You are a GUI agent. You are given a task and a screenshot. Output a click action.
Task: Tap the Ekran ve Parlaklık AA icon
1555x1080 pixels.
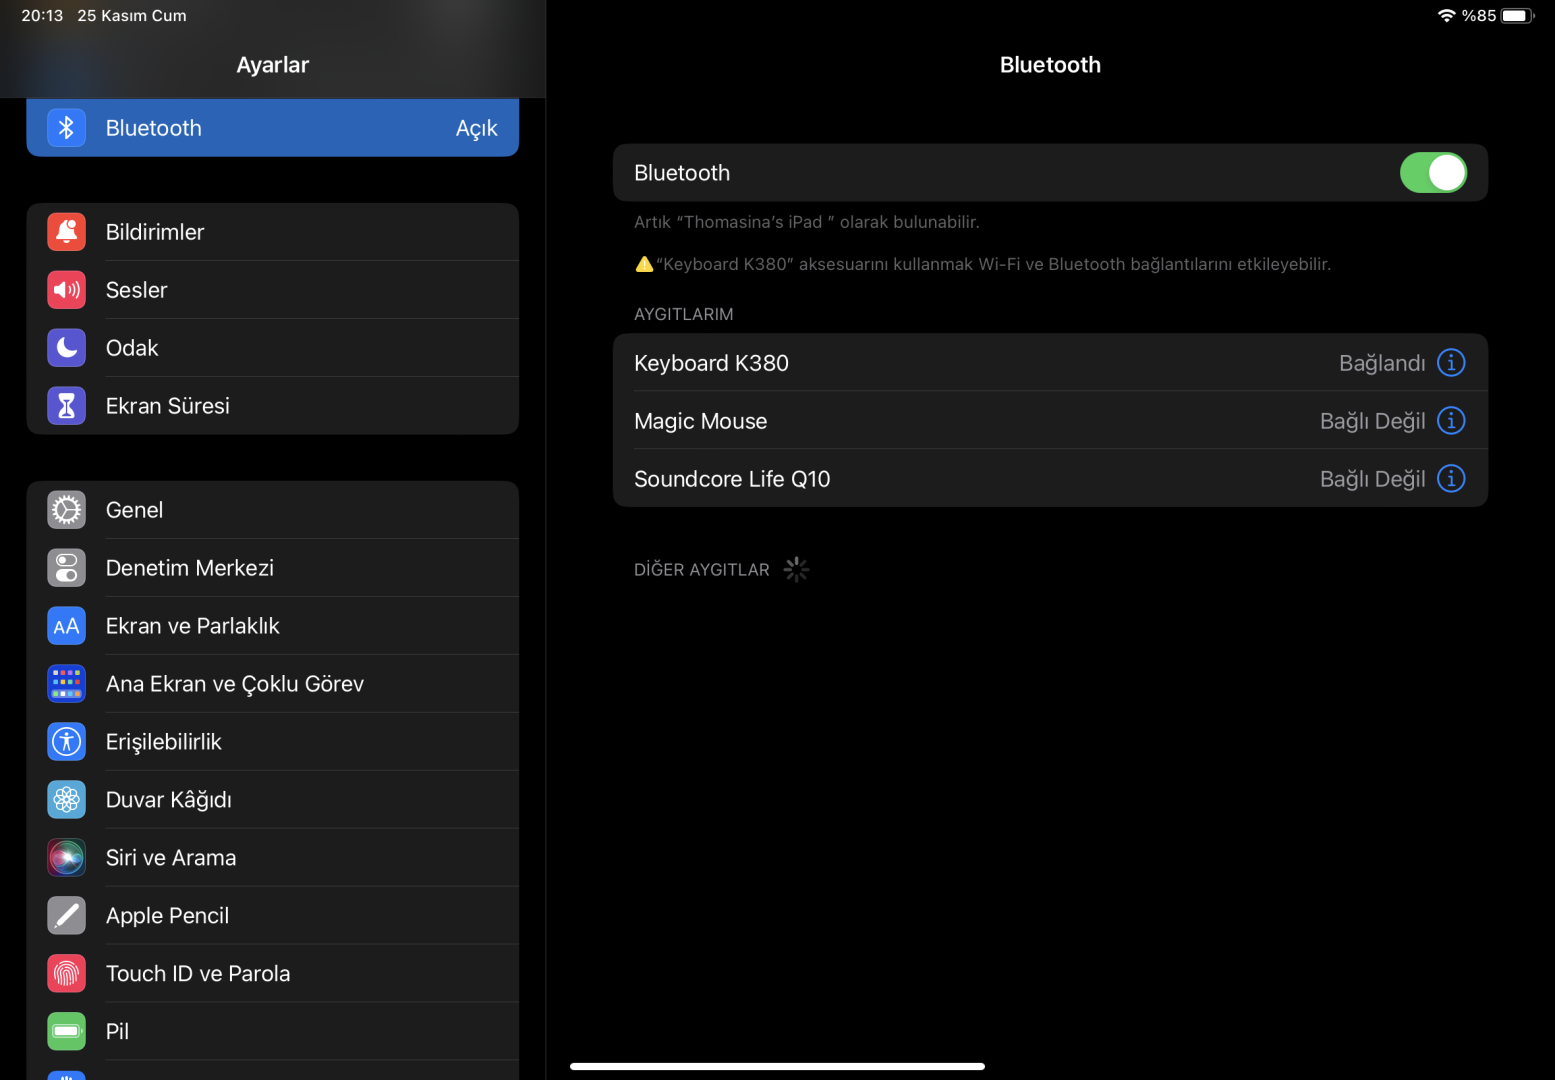click(66, 626)
